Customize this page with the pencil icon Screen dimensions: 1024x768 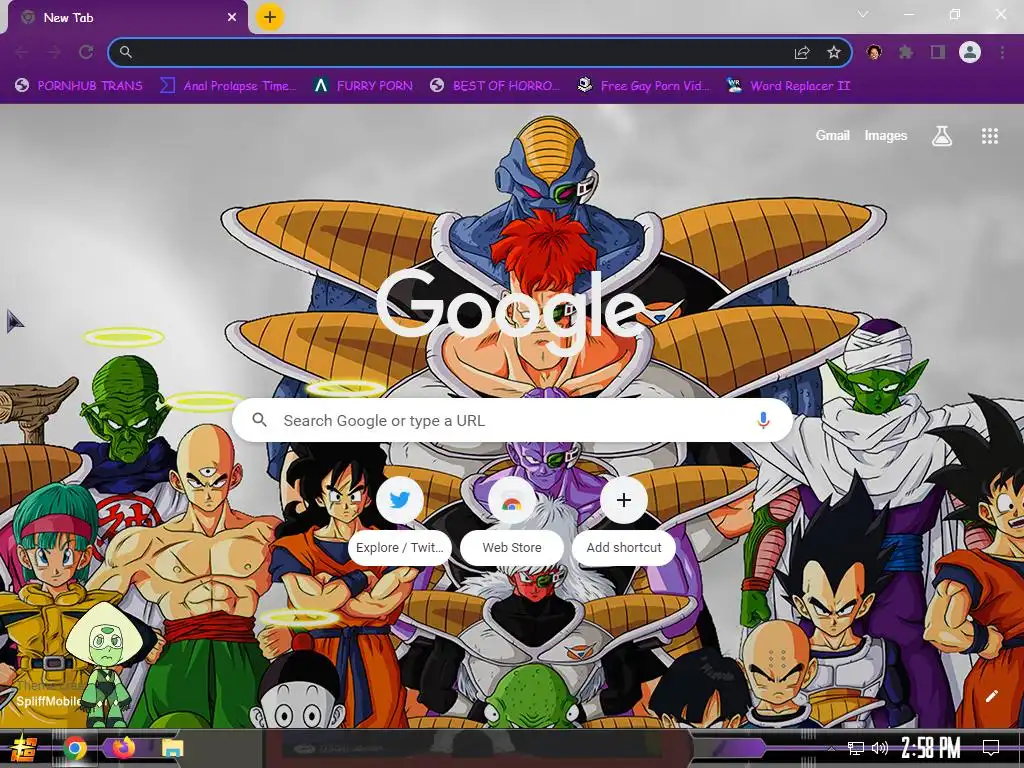[x=991, y=696]
